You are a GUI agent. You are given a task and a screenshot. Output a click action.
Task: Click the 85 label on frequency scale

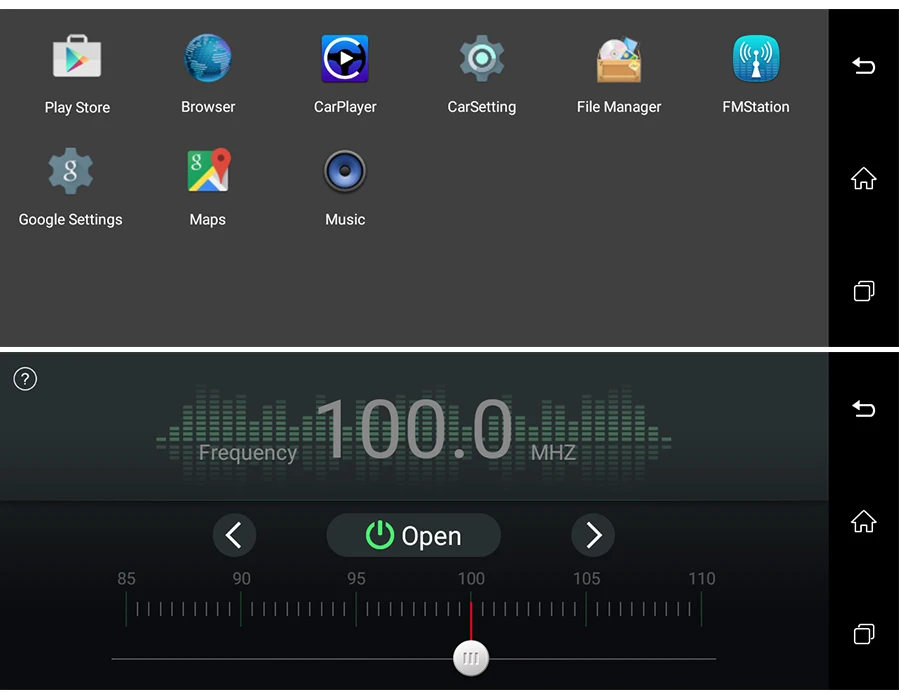[126, 579]
